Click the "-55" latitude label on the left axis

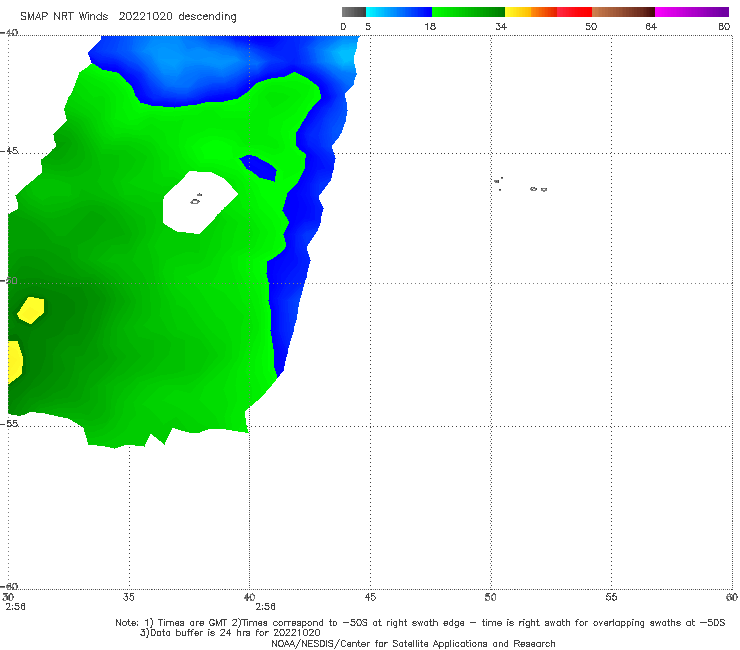click(9, 423)
